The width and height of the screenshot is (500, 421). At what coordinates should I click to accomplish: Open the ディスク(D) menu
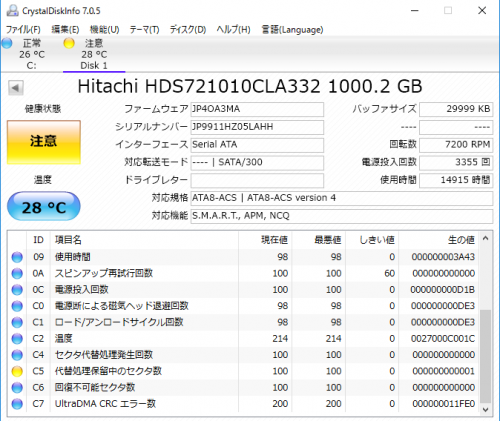[x=188, y=30]
